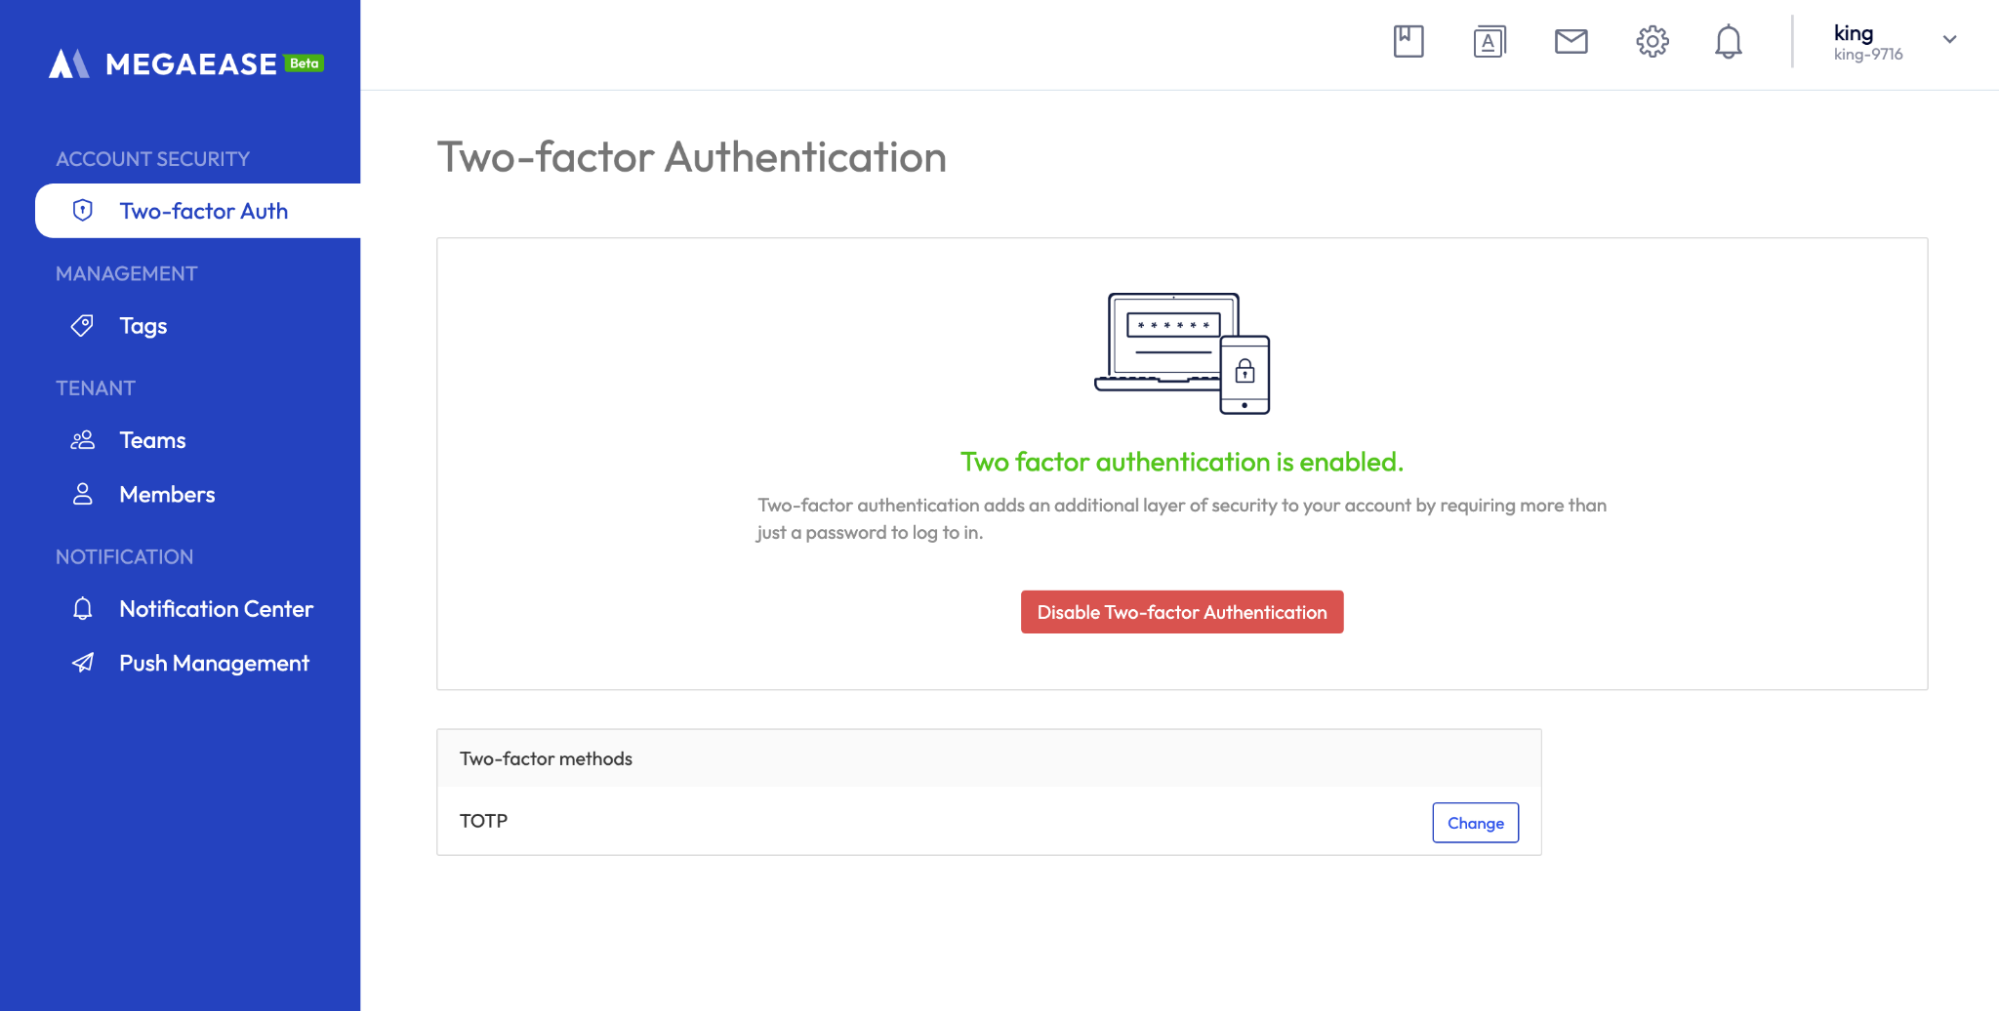Open the mail envelope icon
The height and width of the screenshot is (1012, 1999).
point(1571,41)
